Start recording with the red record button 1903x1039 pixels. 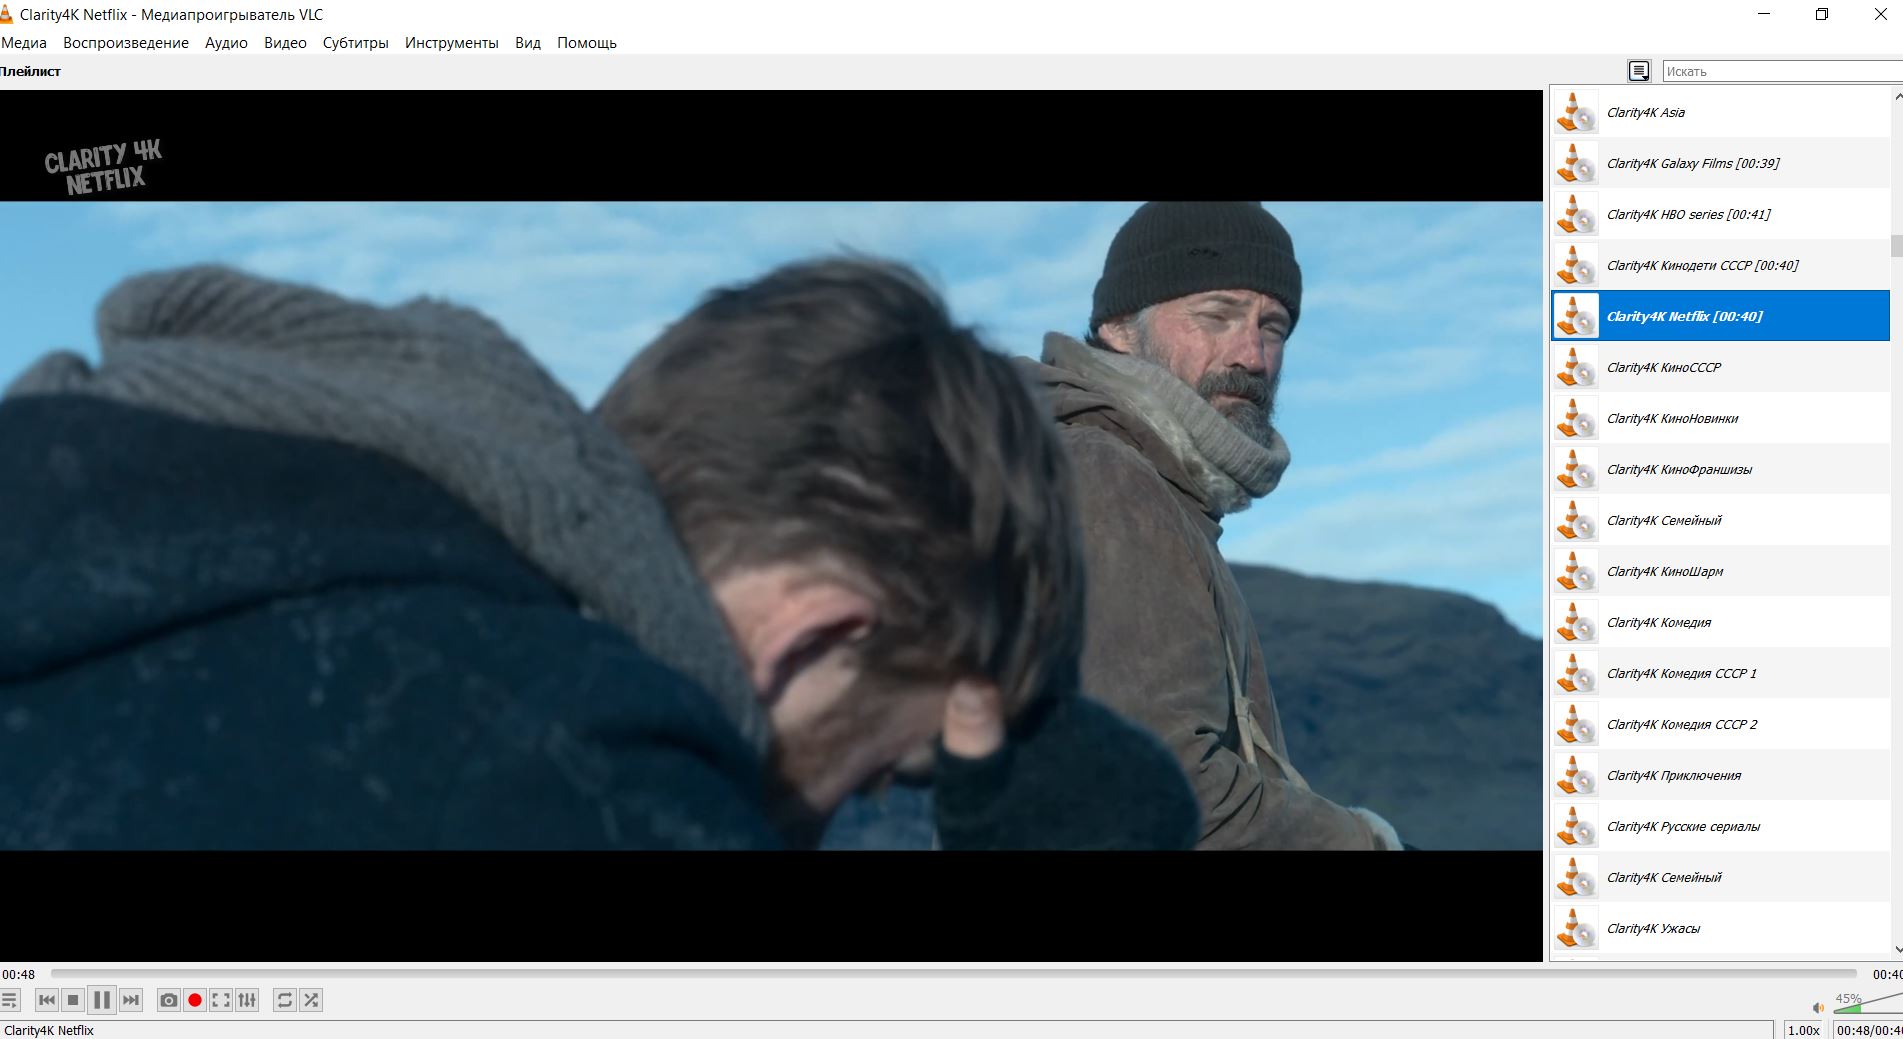click(195, 1000)
